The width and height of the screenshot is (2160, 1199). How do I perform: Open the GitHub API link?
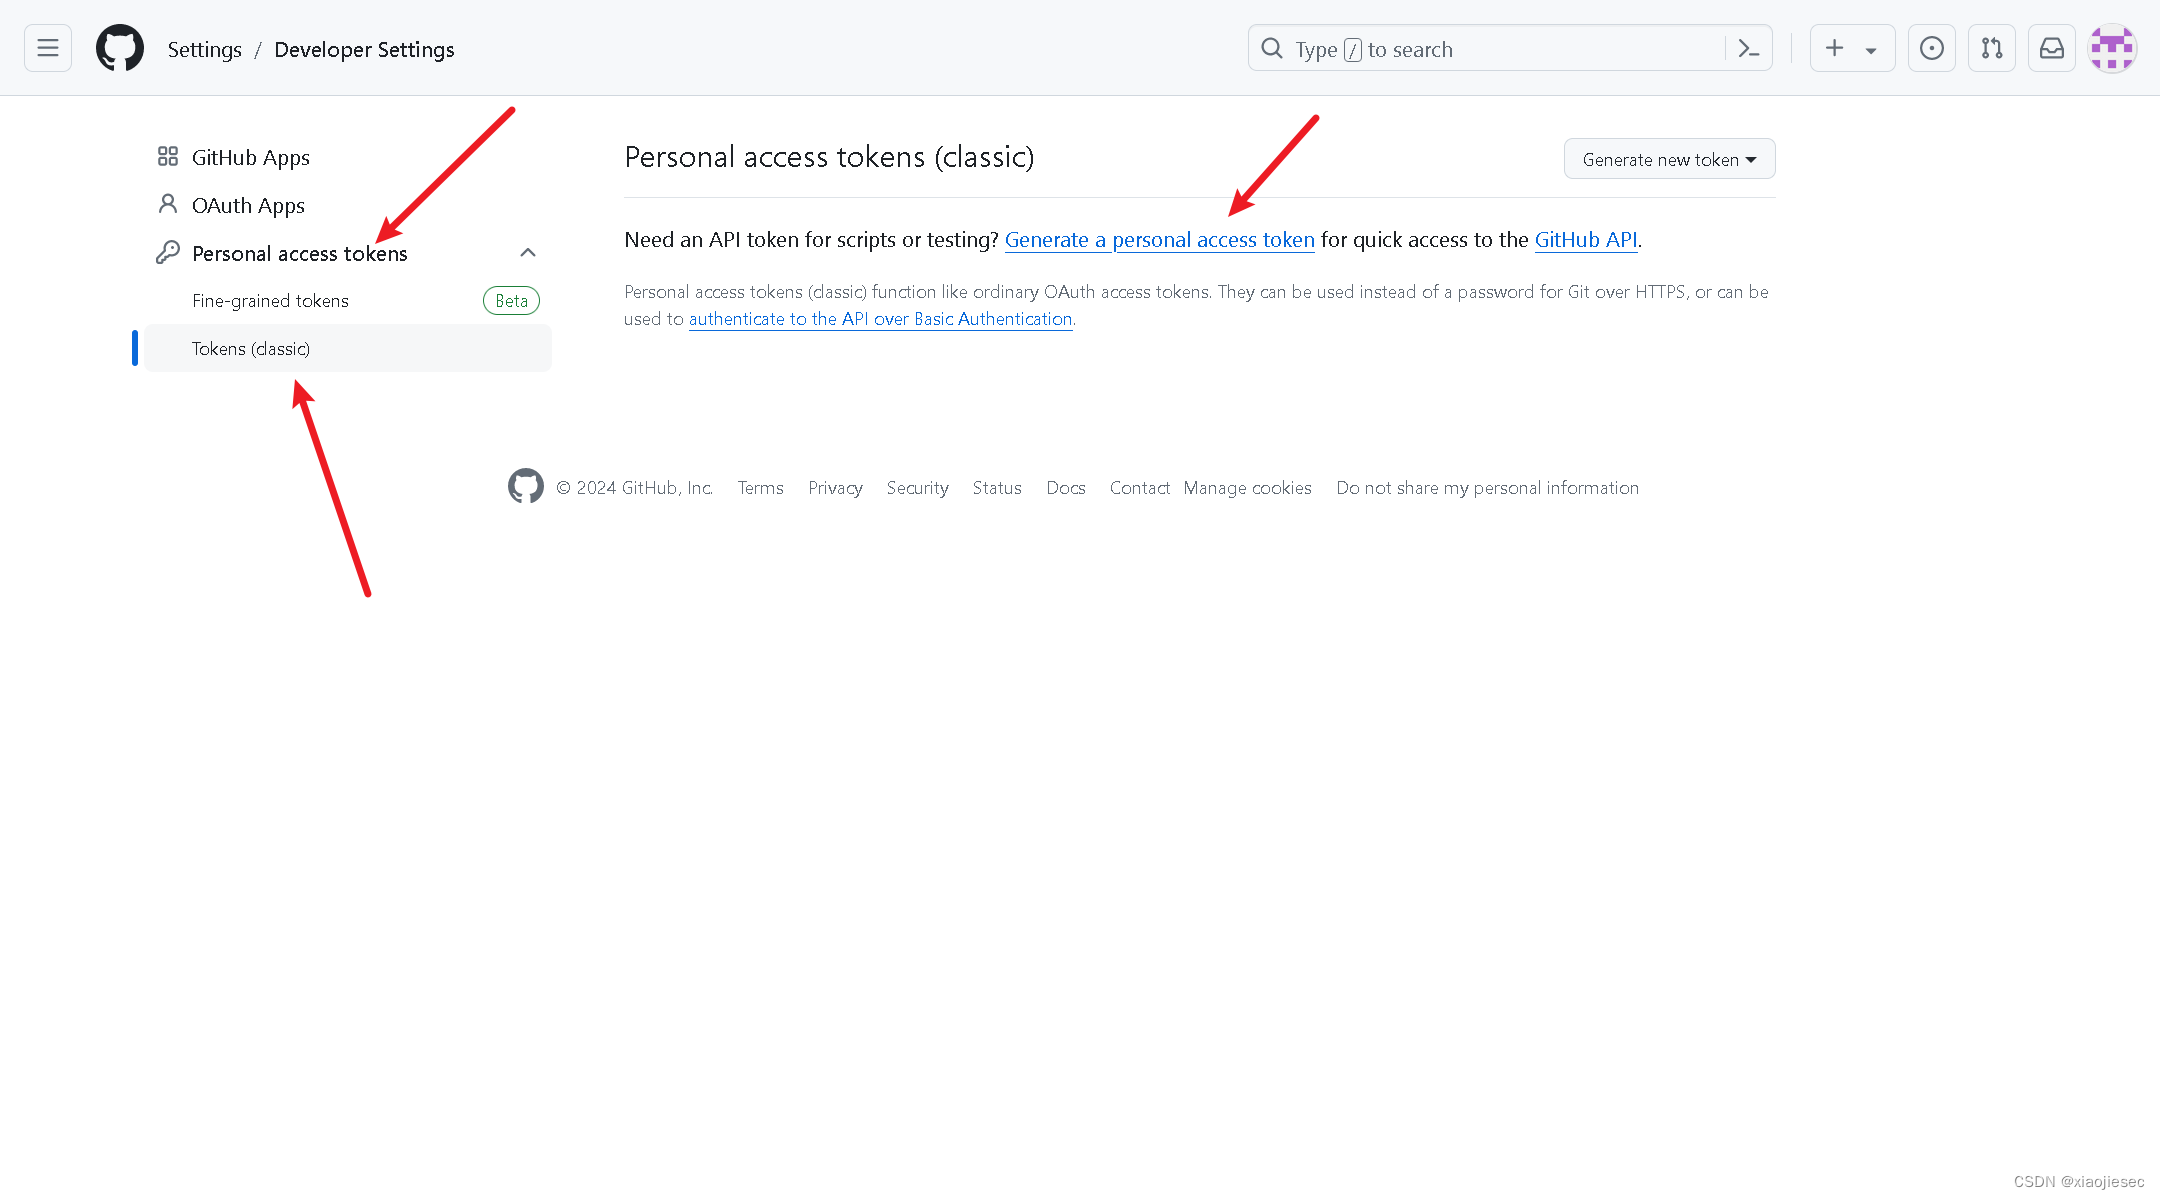[1585, 240]
